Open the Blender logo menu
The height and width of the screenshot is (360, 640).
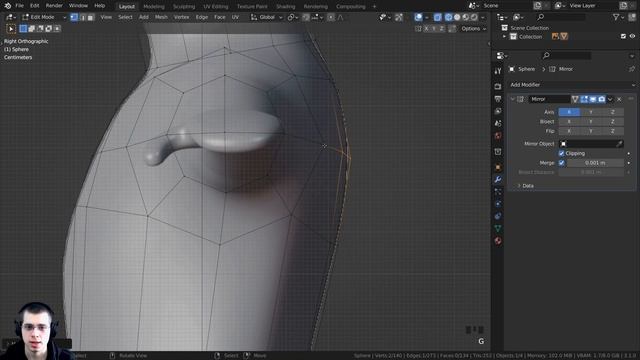point(8,6)
